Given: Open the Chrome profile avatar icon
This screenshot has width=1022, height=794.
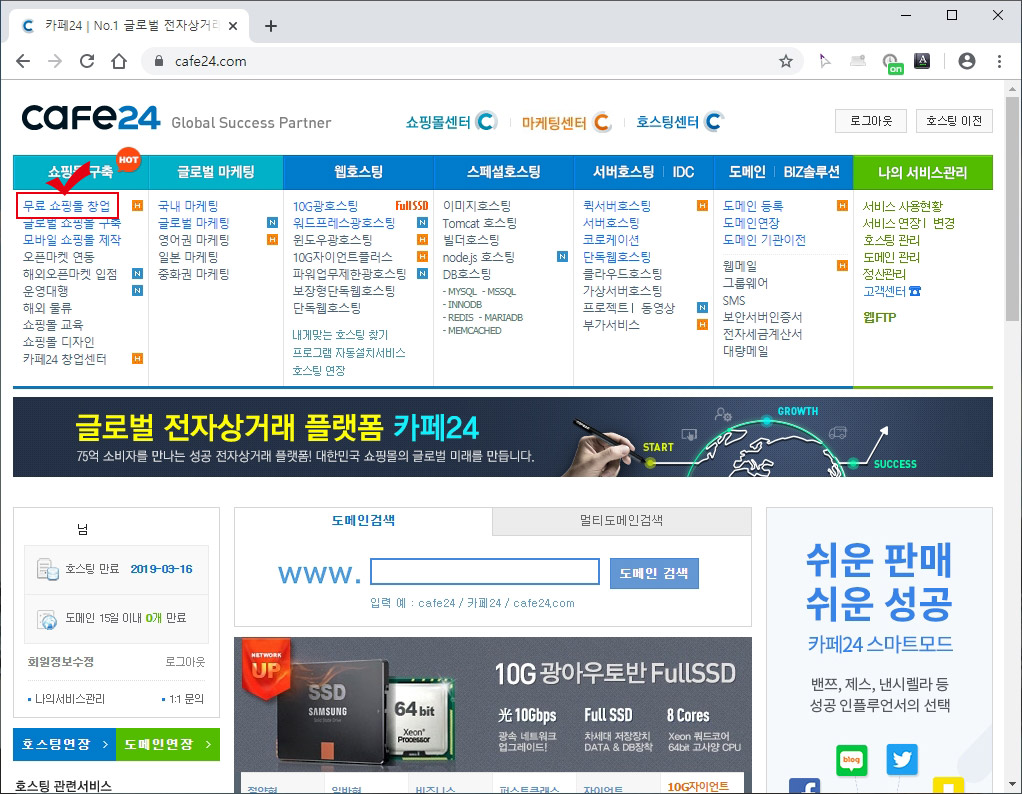Looking at the screenshot, I should pos(967,61).
